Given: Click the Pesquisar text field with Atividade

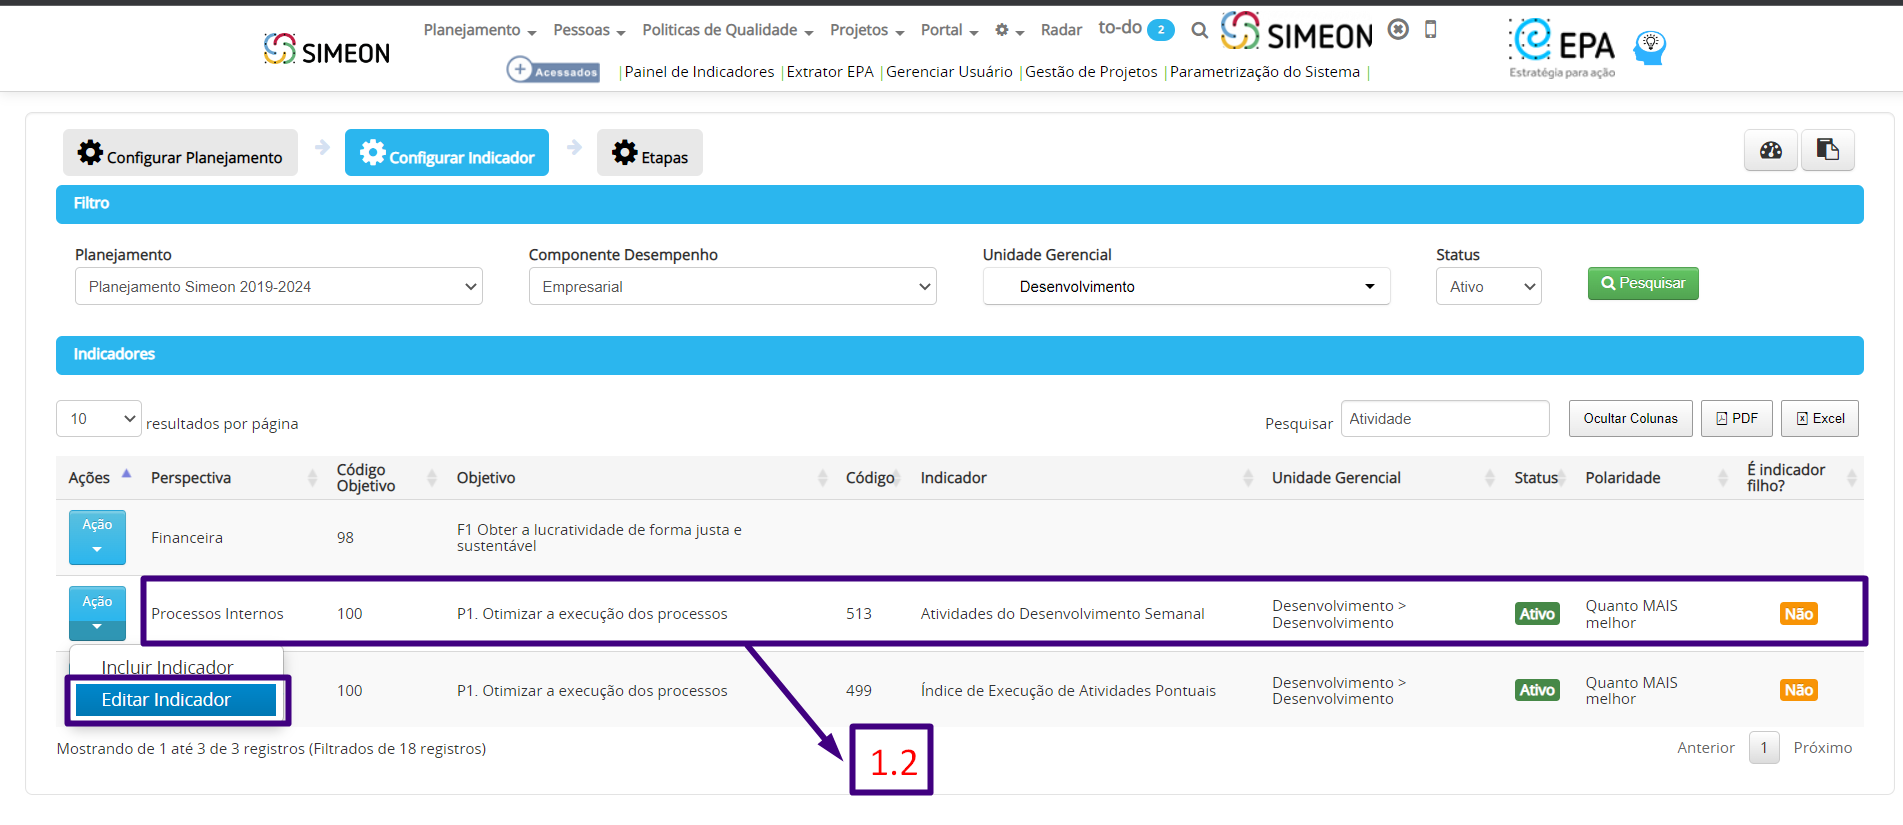Looking at the screenshot, I should (1445, 419).
